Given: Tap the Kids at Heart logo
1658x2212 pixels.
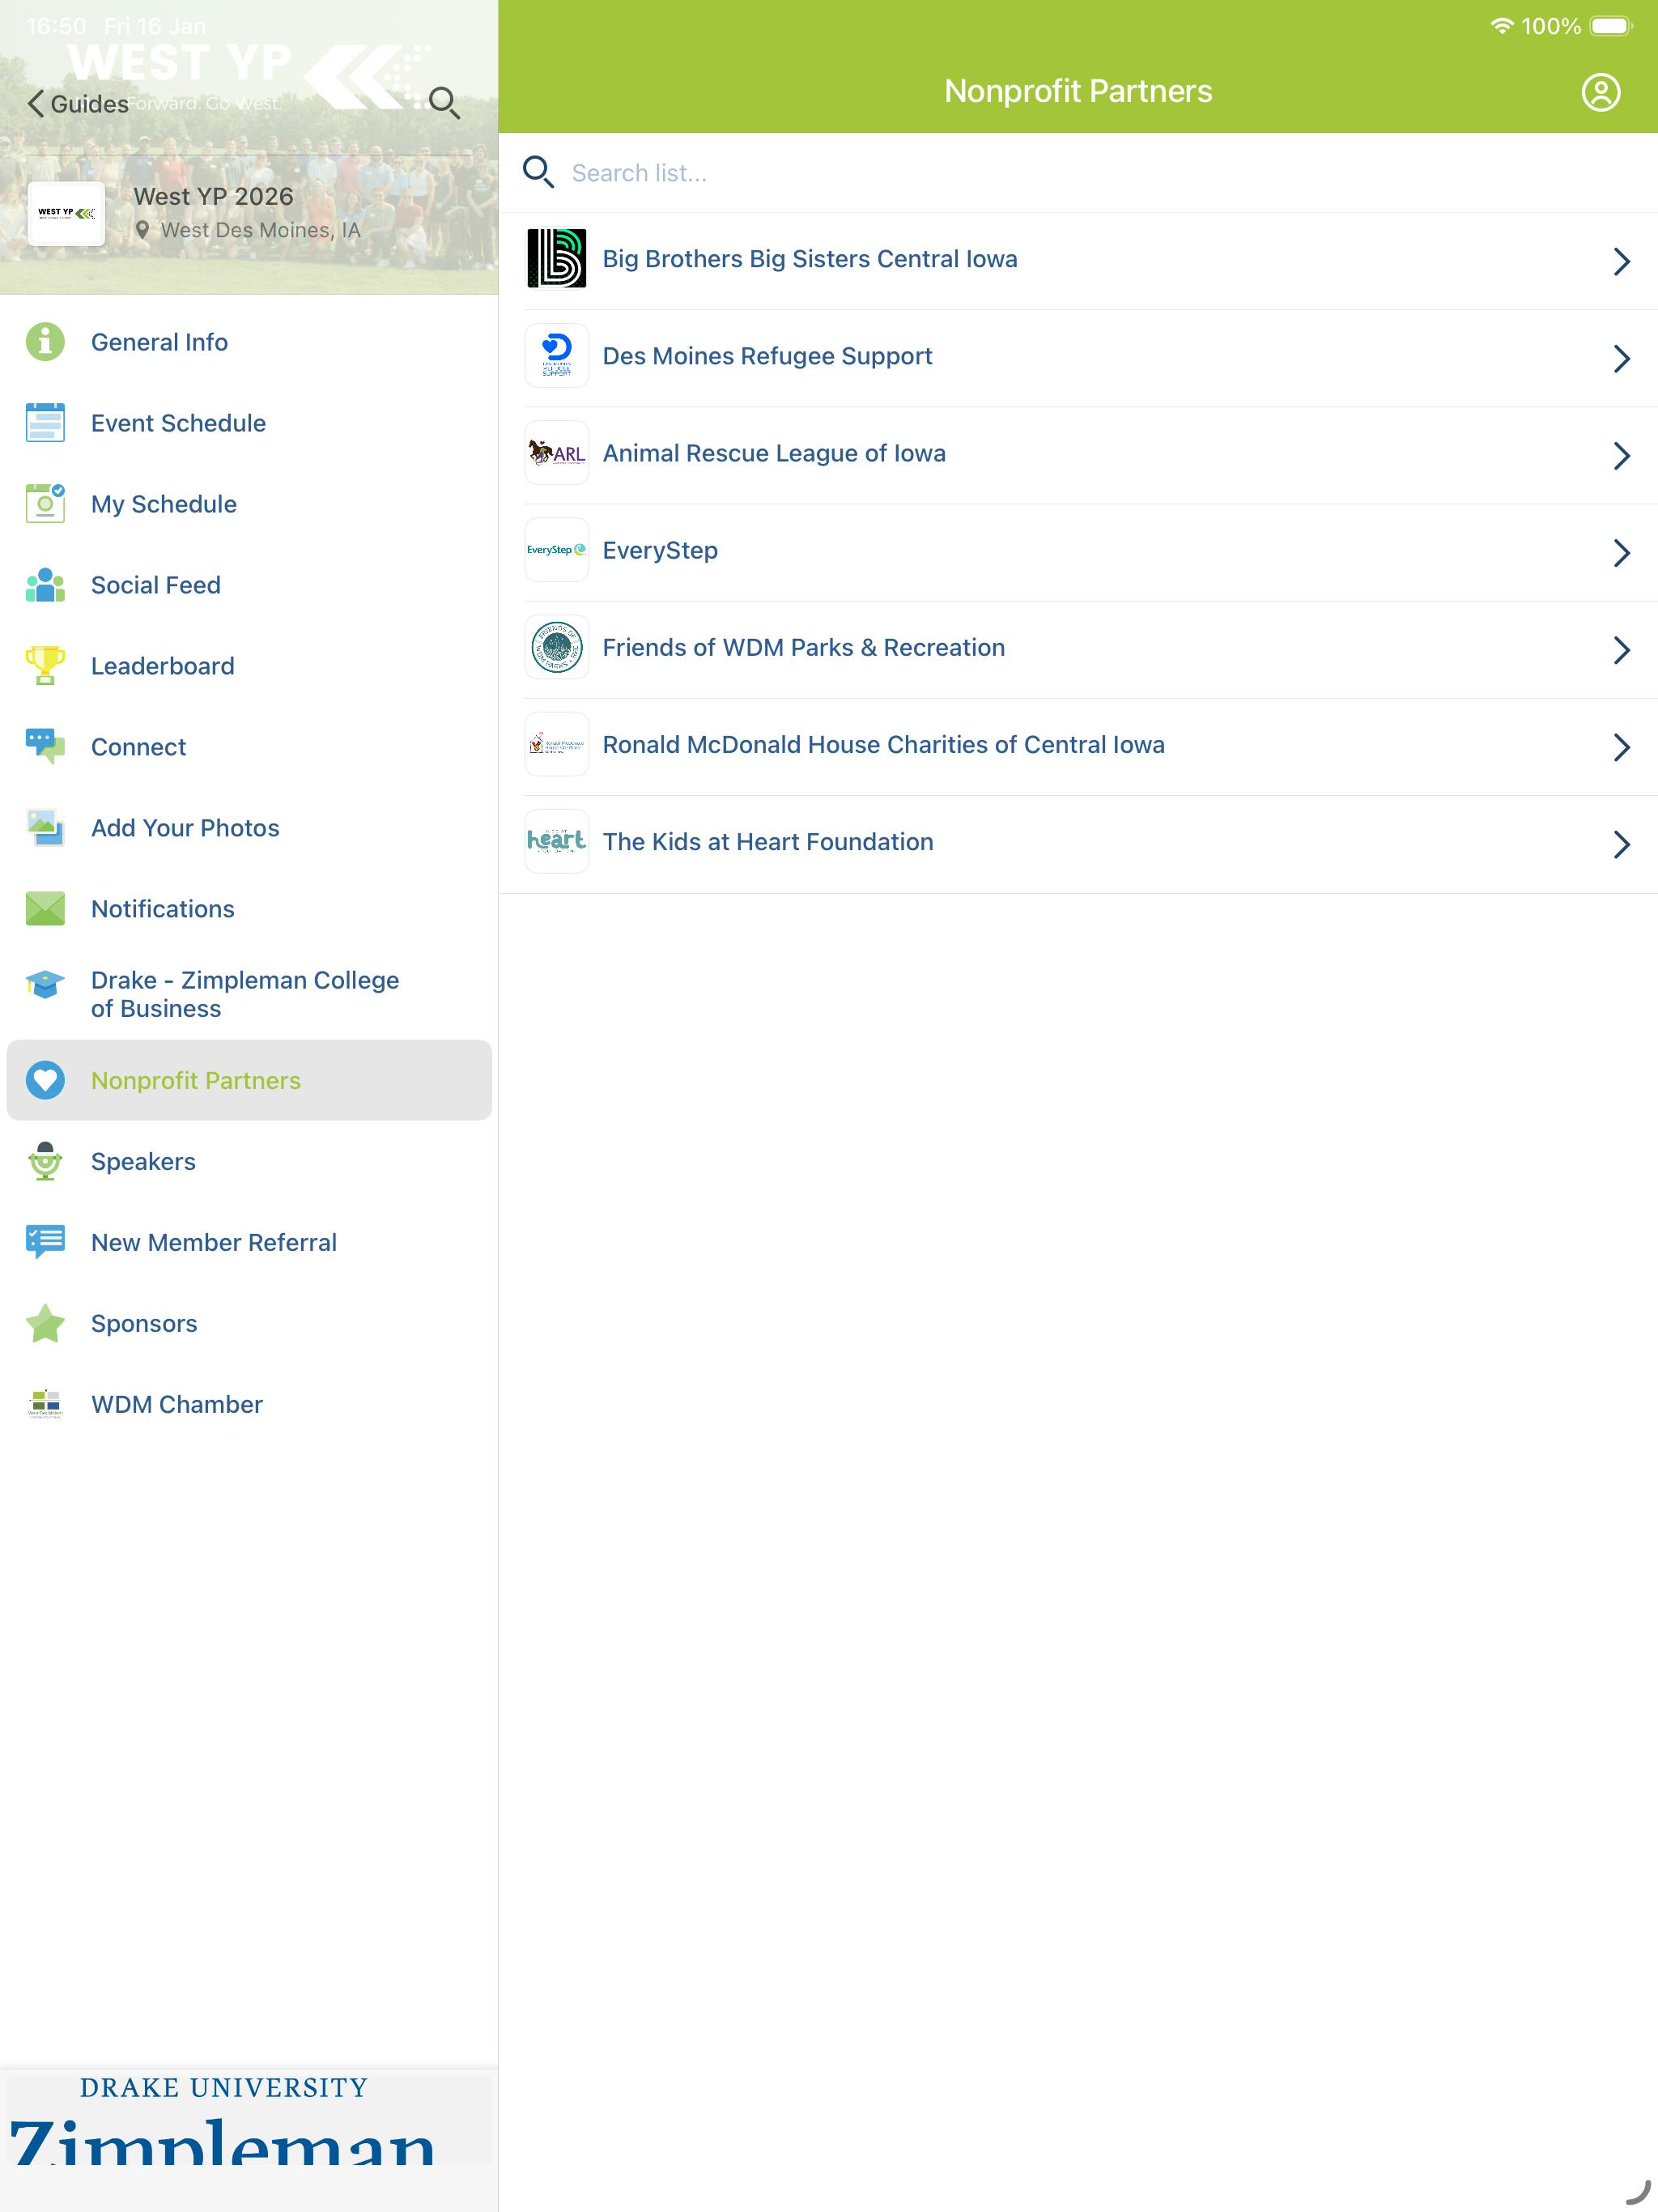Looking at the screenshot, I should (557, 841).
